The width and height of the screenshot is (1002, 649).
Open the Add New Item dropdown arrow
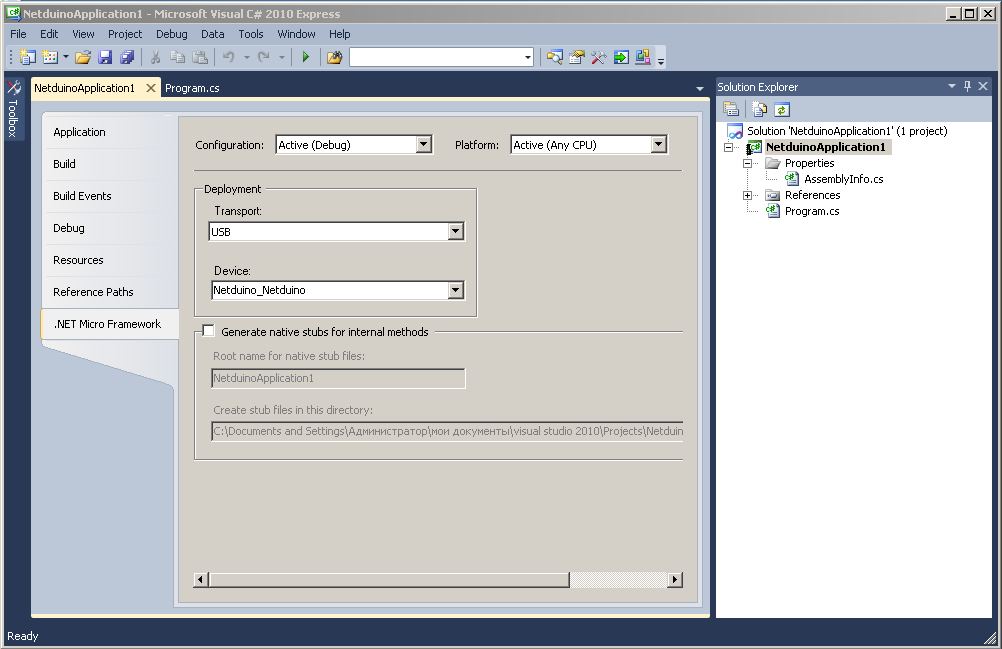pos(66,57)
